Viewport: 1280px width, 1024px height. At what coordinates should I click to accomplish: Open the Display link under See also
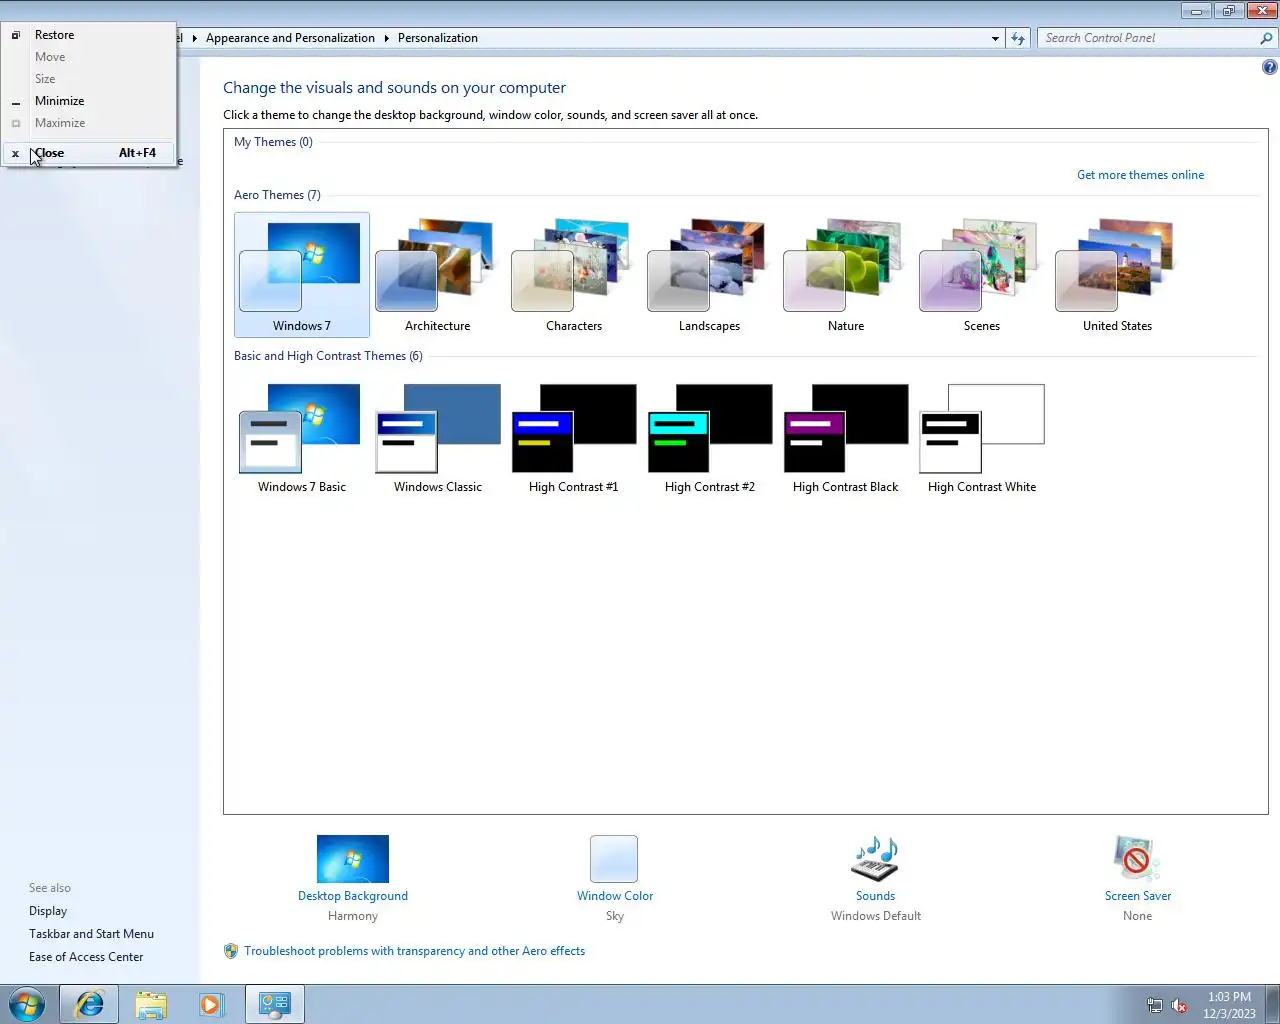pos(48,911)
